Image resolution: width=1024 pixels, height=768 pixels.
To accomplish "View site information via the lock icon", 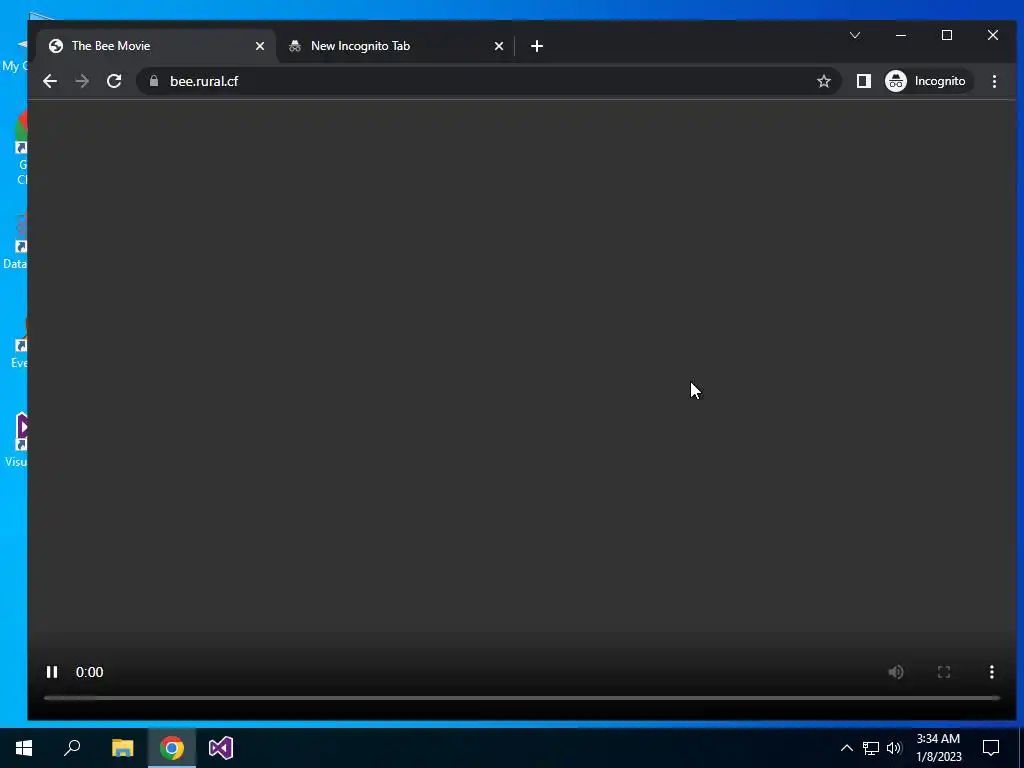I will 154,81.
